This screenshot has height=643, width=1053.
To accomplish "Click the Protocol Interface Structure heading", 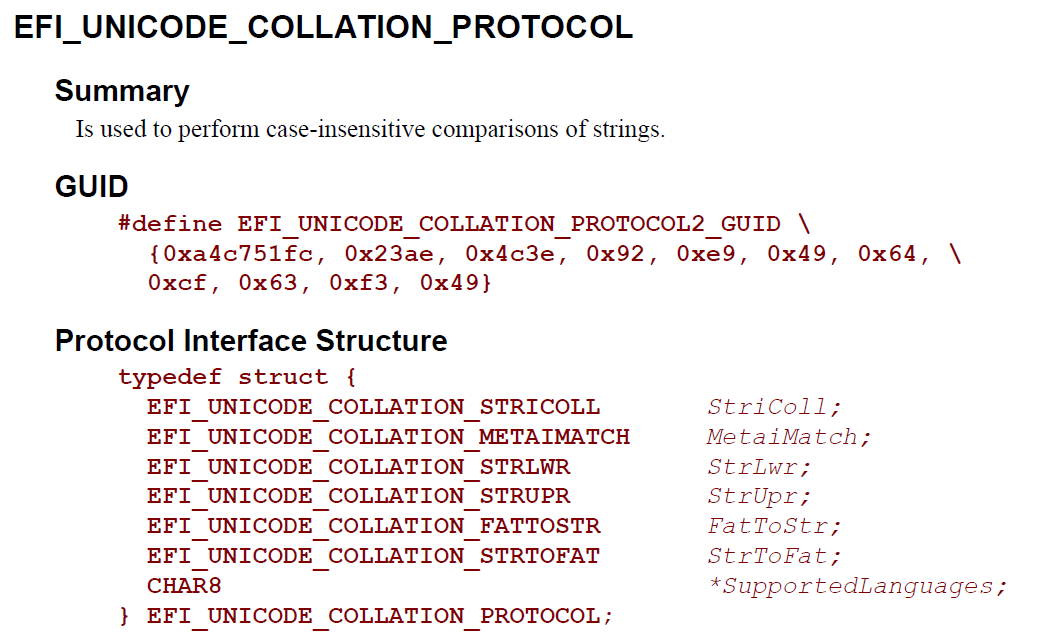I will (x=251, y=341).
